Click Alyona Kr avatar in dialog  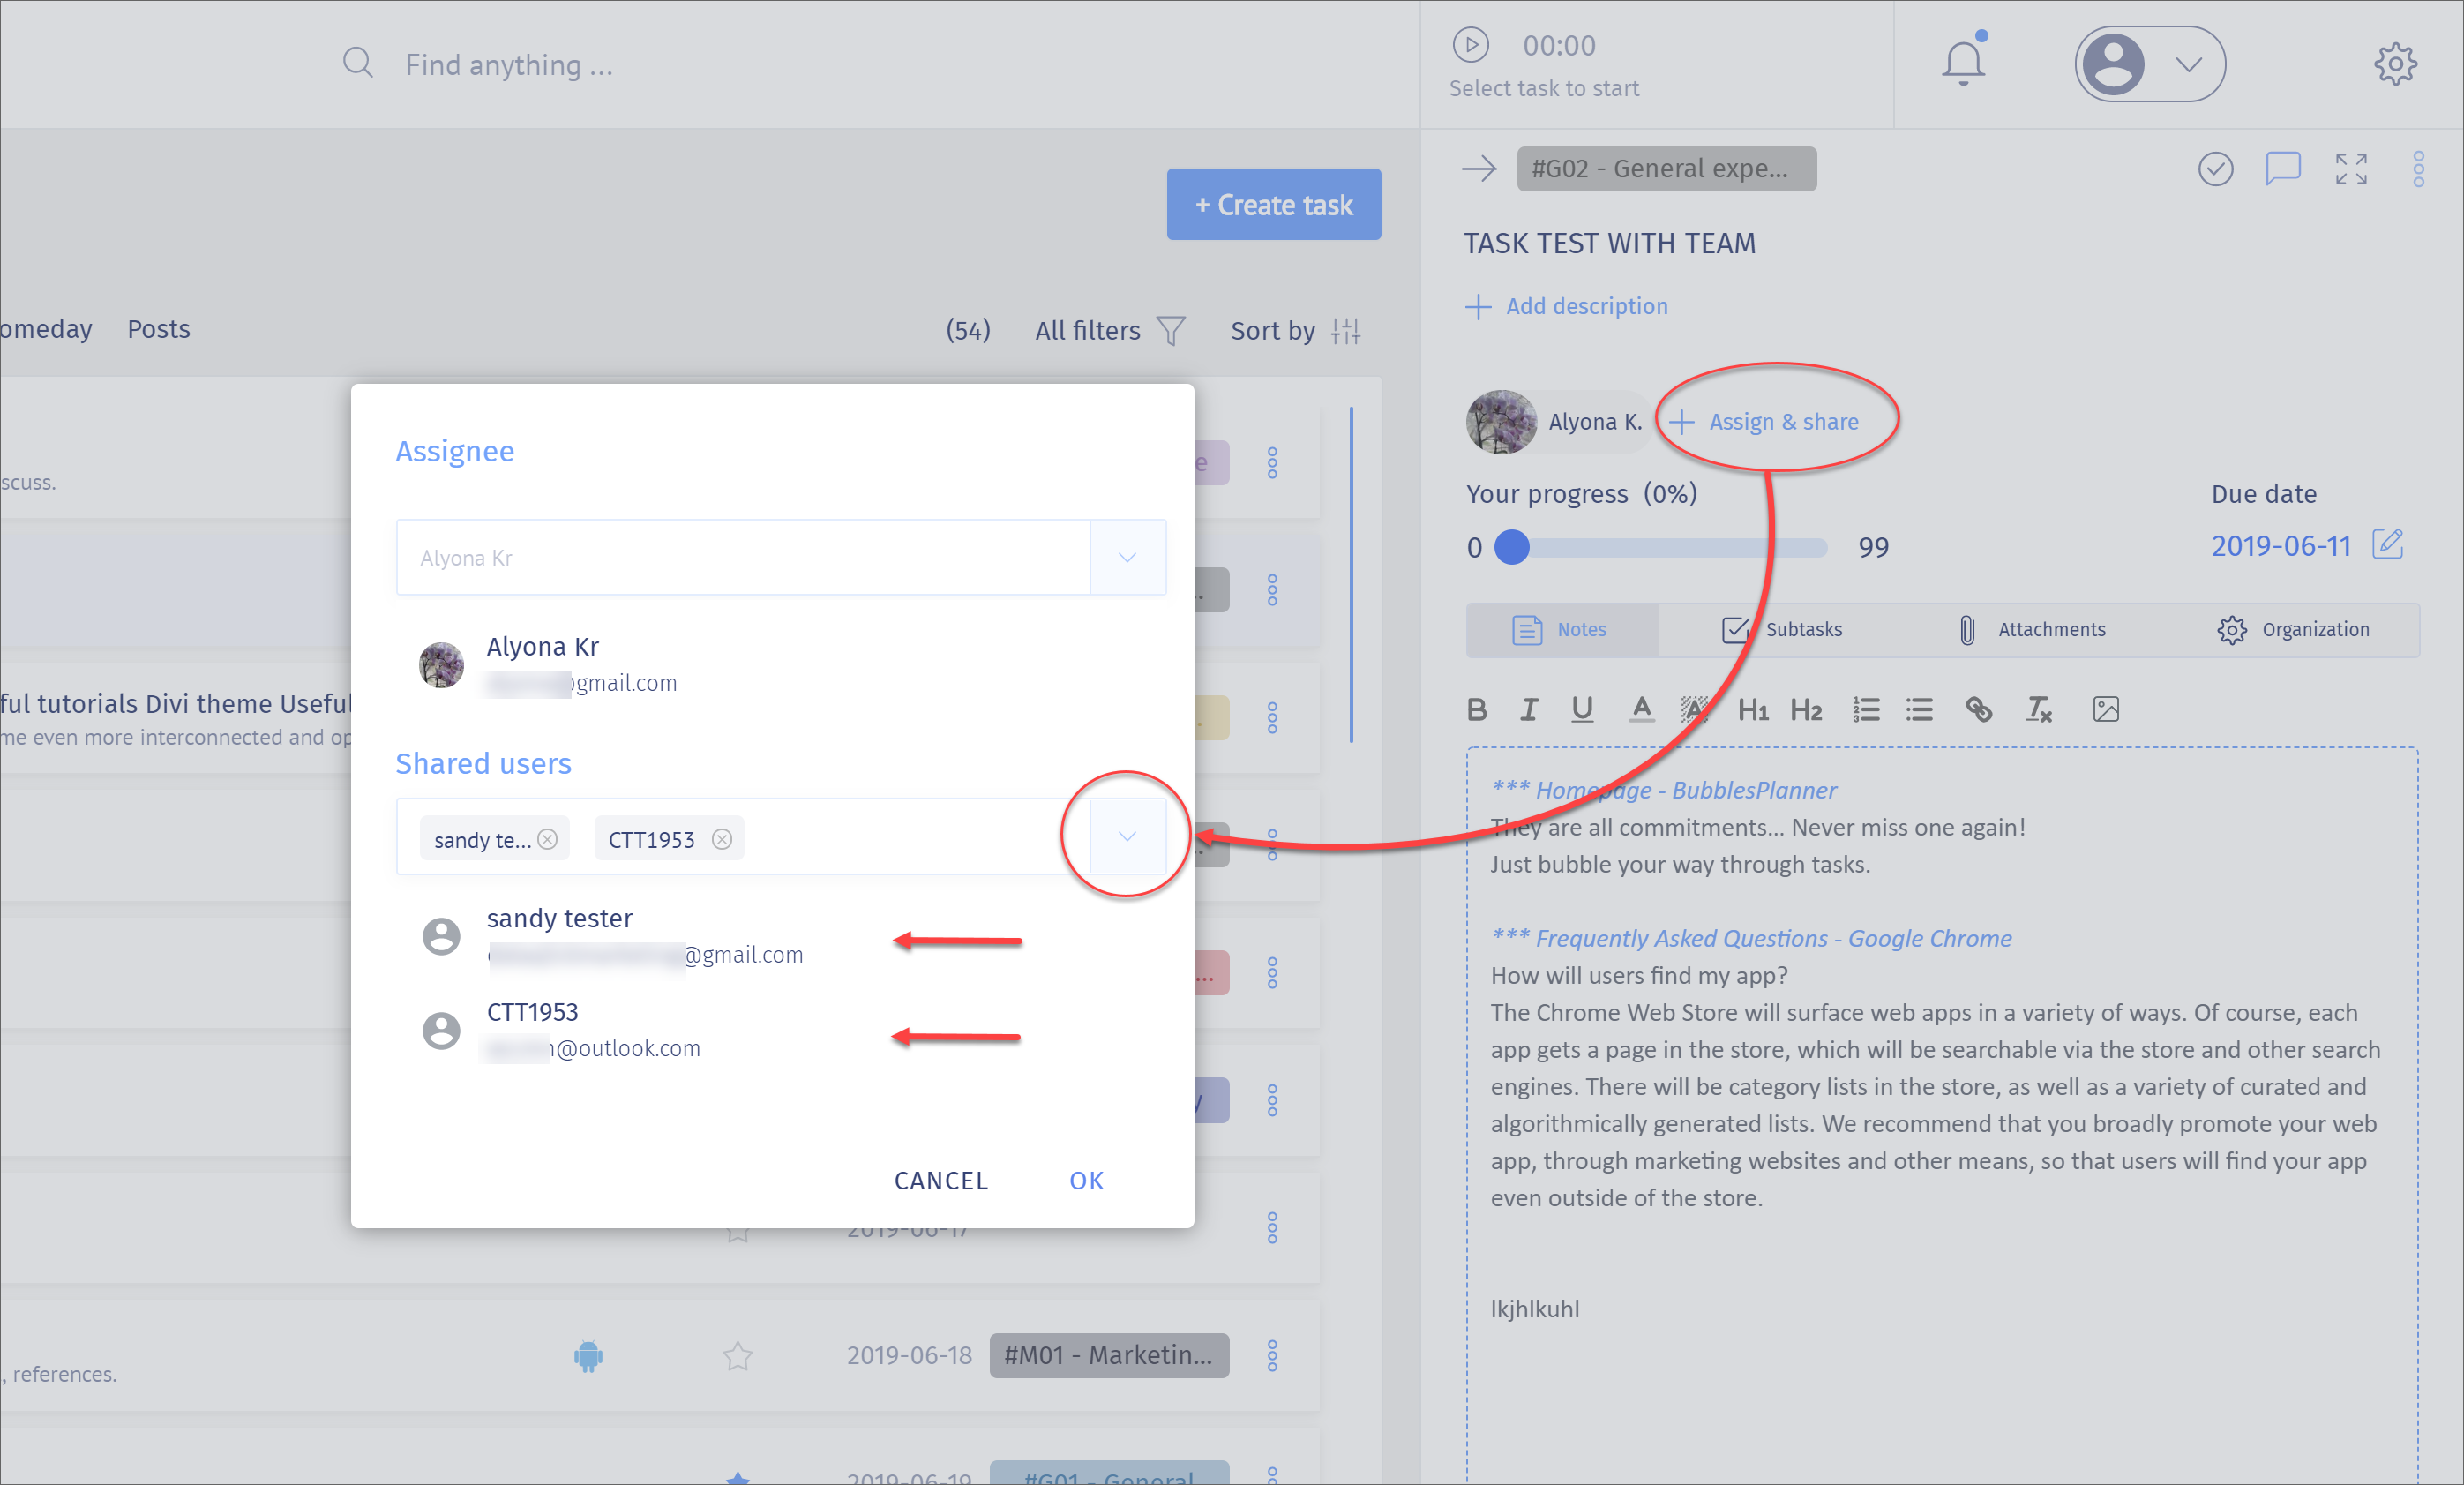click(440, 665)
